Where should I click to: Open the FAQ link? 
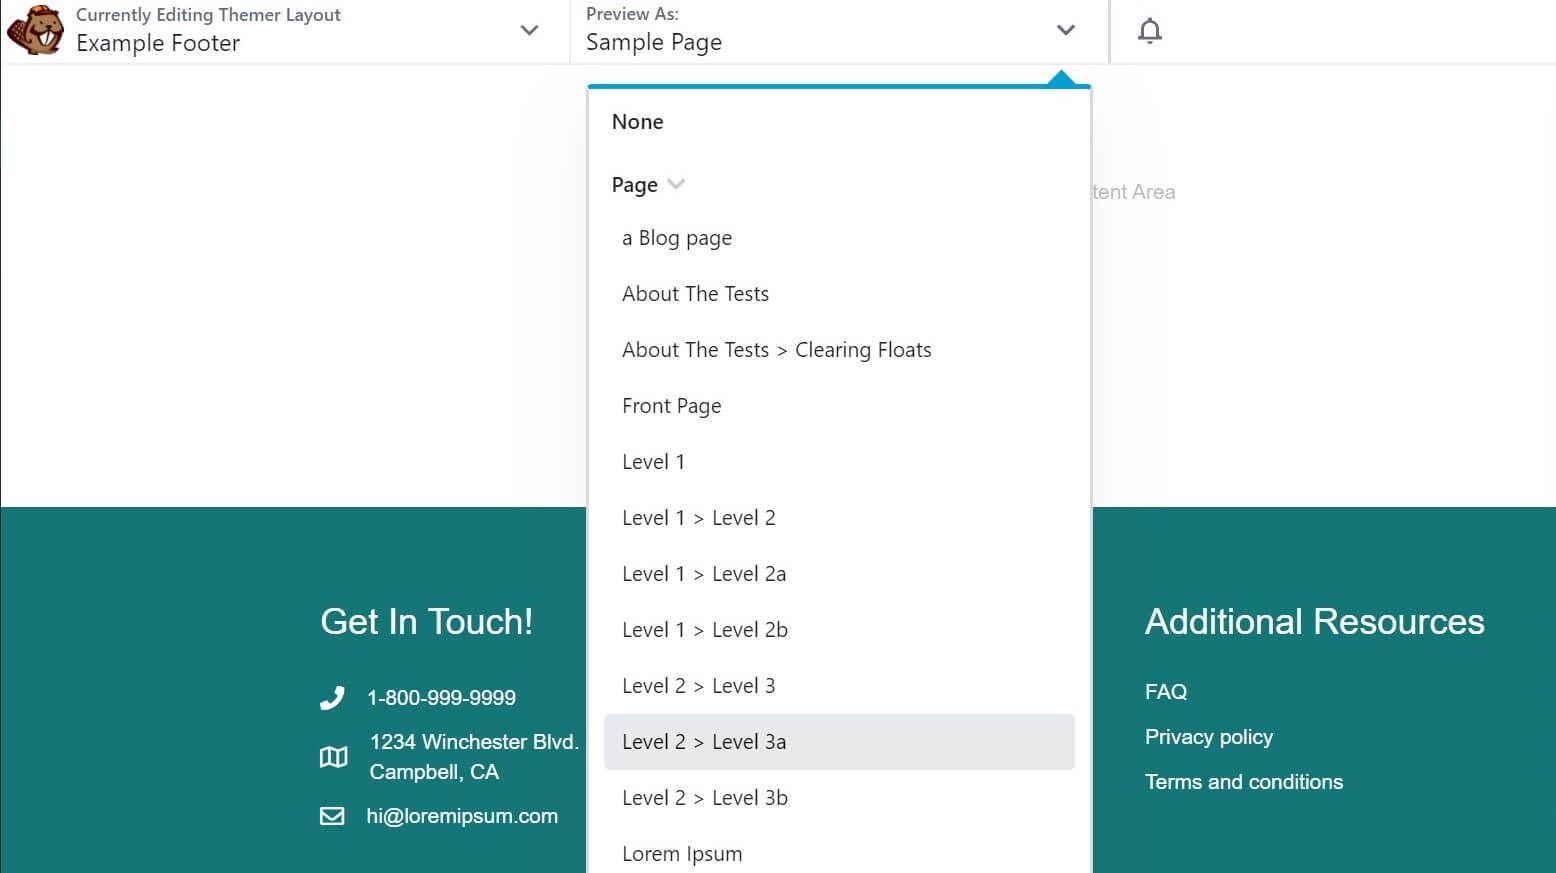coord(1165,691)
